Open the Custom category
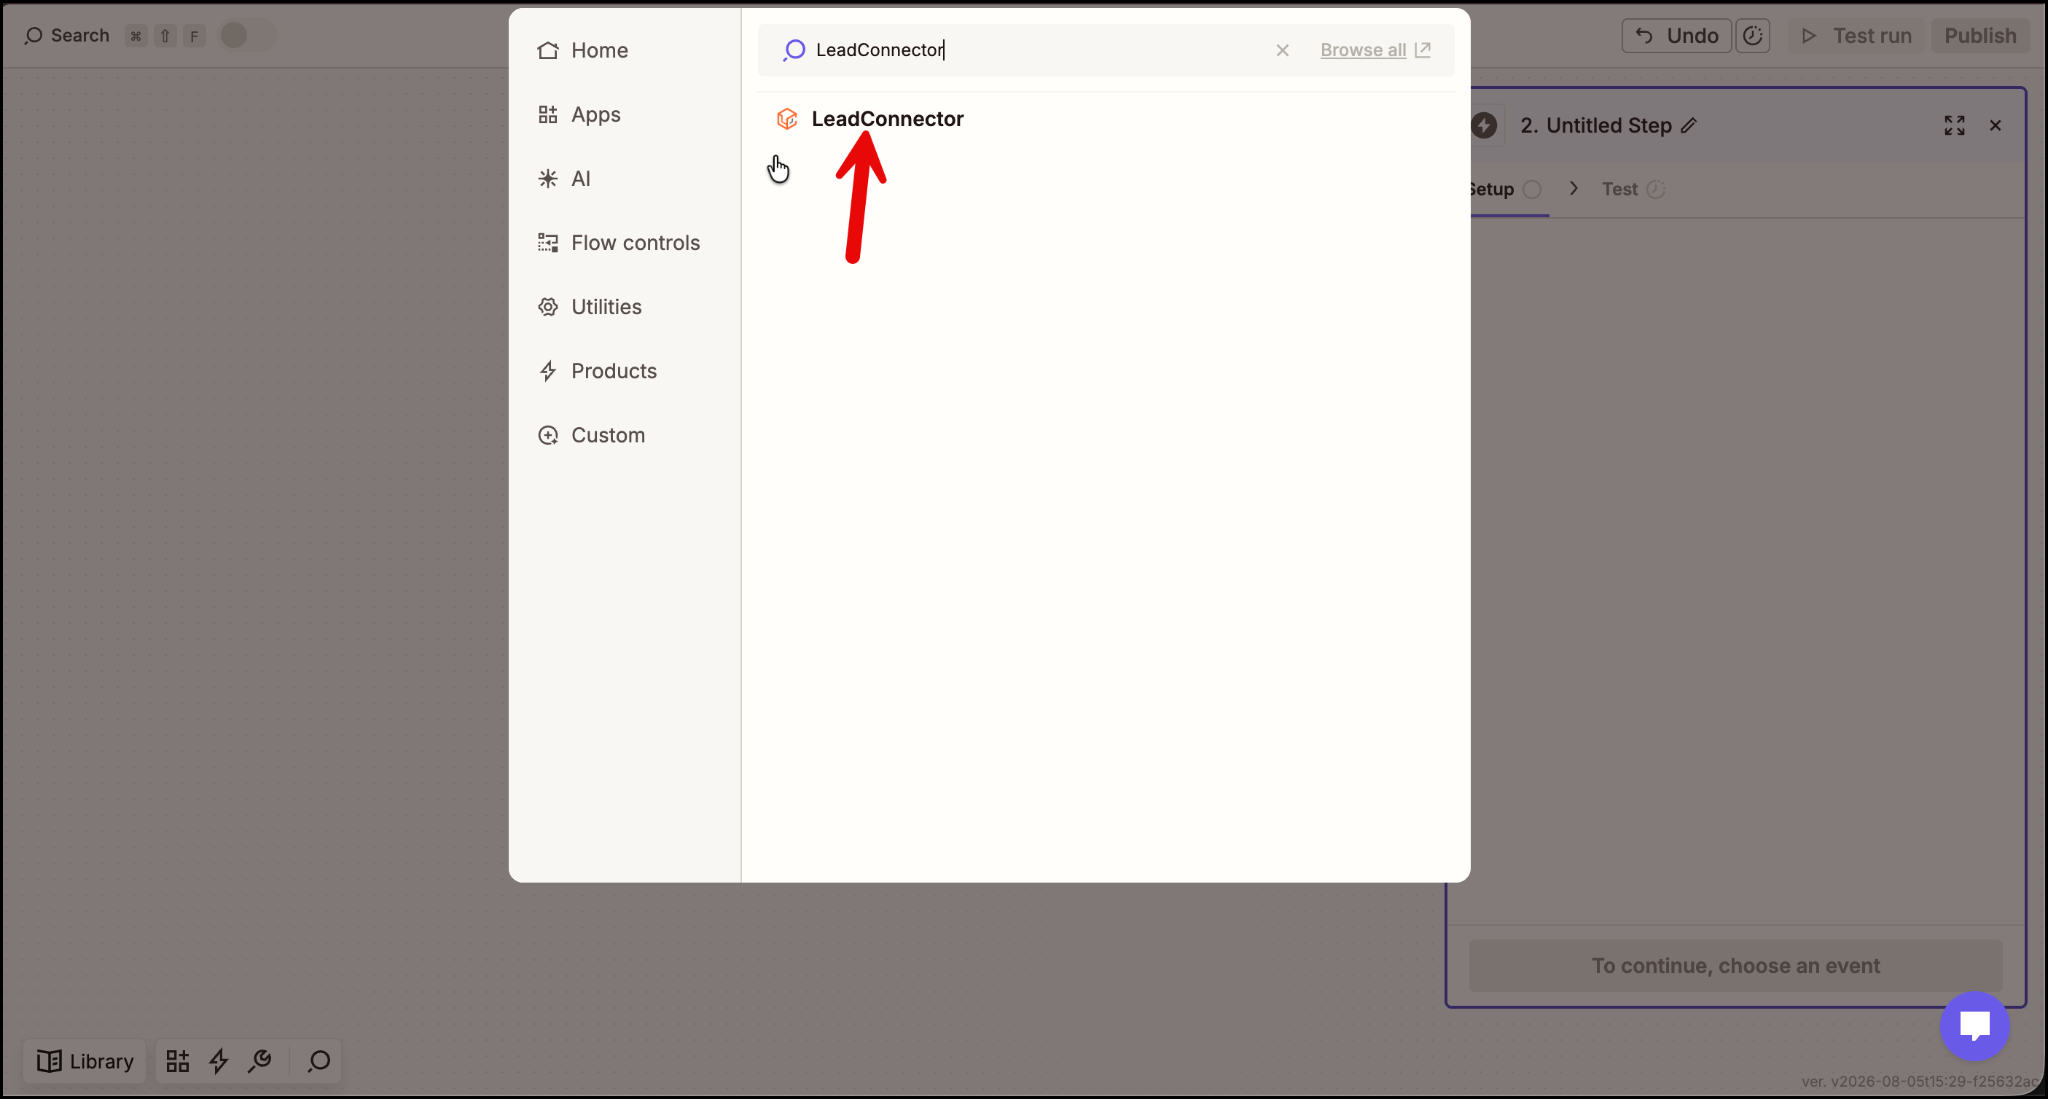The image size is (2048, 1099). (x=591, y=435)
